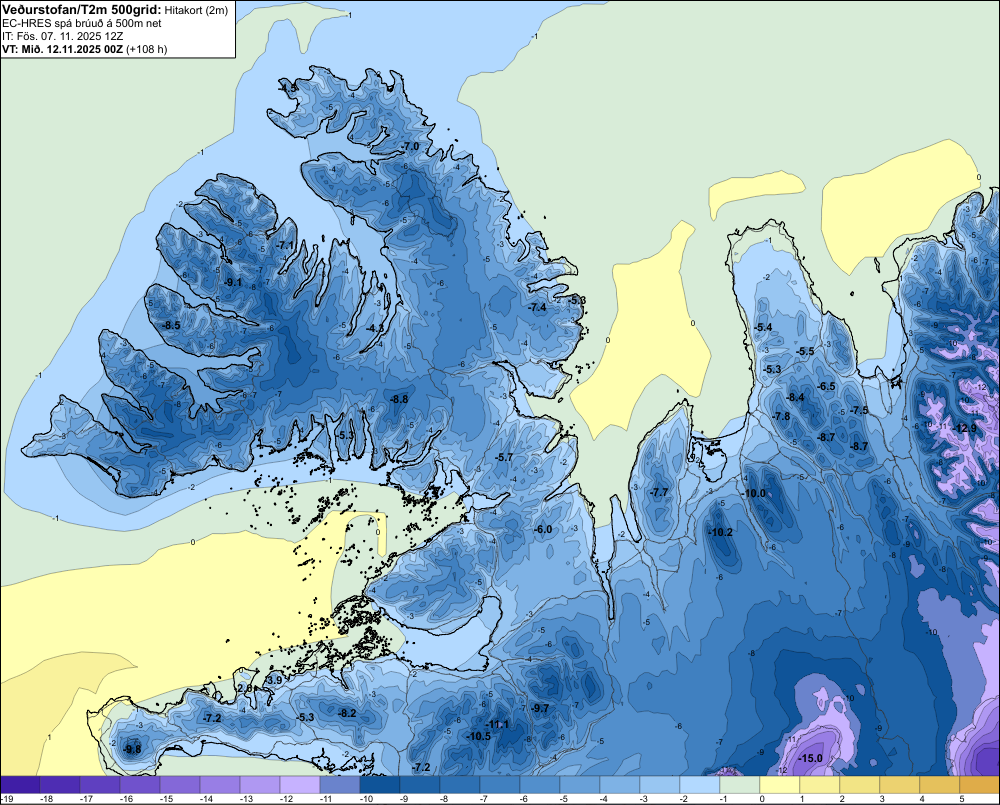Click the -10.5 temperature value on the map

(480, 736)
